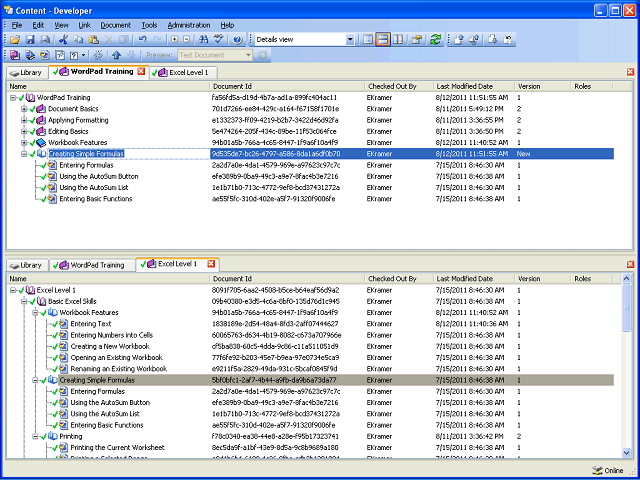The image size is (640, 480).
Task: Close the WordPad Training tab in upper pane
Action: click(141, 71)
